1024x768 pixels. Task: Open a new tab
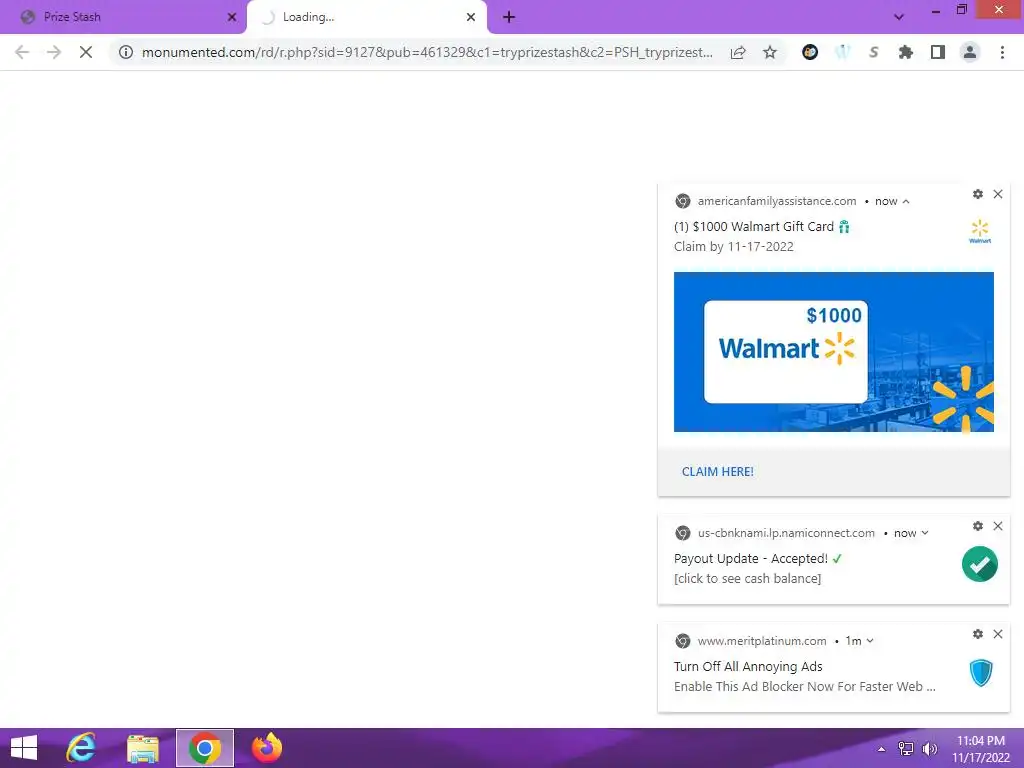(509, 17)
